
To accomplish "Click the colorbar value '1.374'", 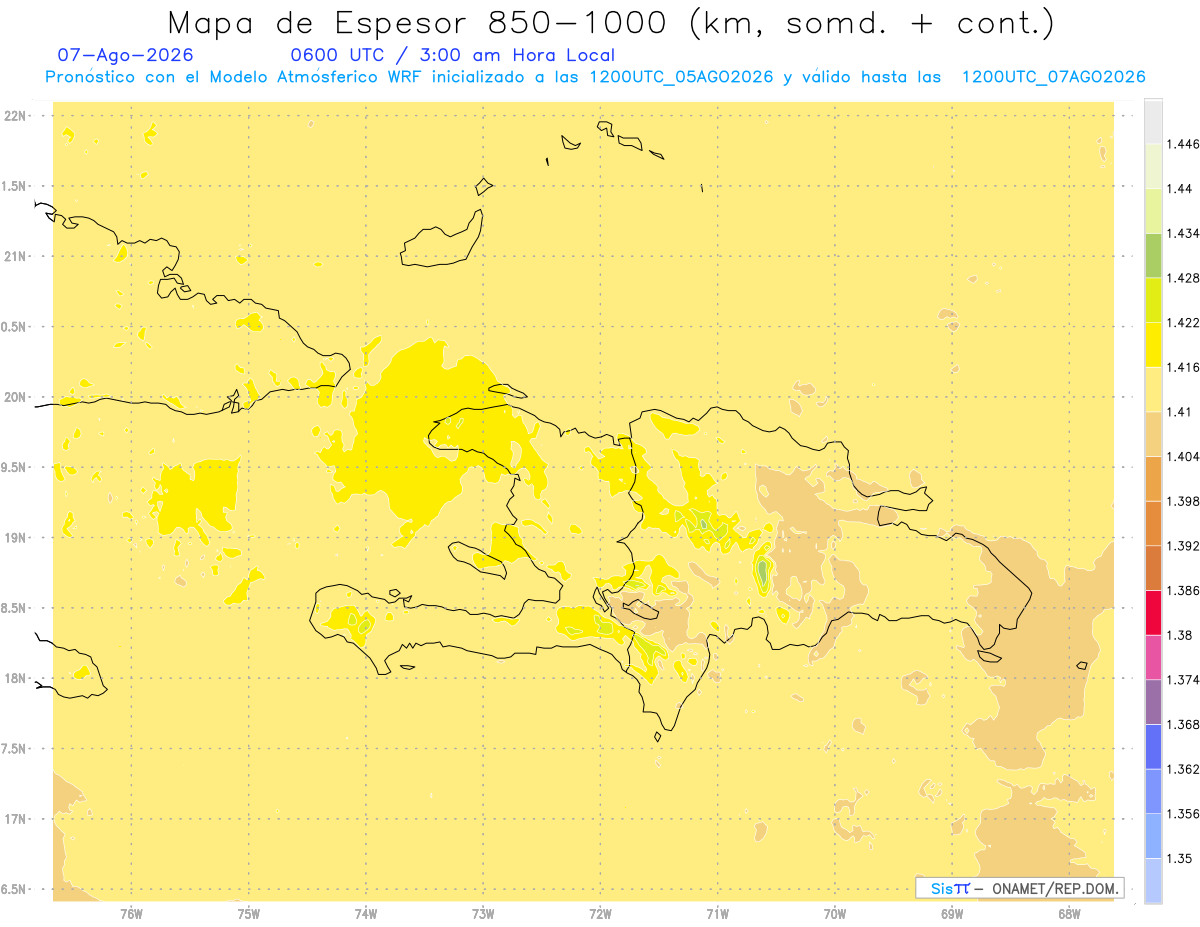I will click(x=1182, y=680).
